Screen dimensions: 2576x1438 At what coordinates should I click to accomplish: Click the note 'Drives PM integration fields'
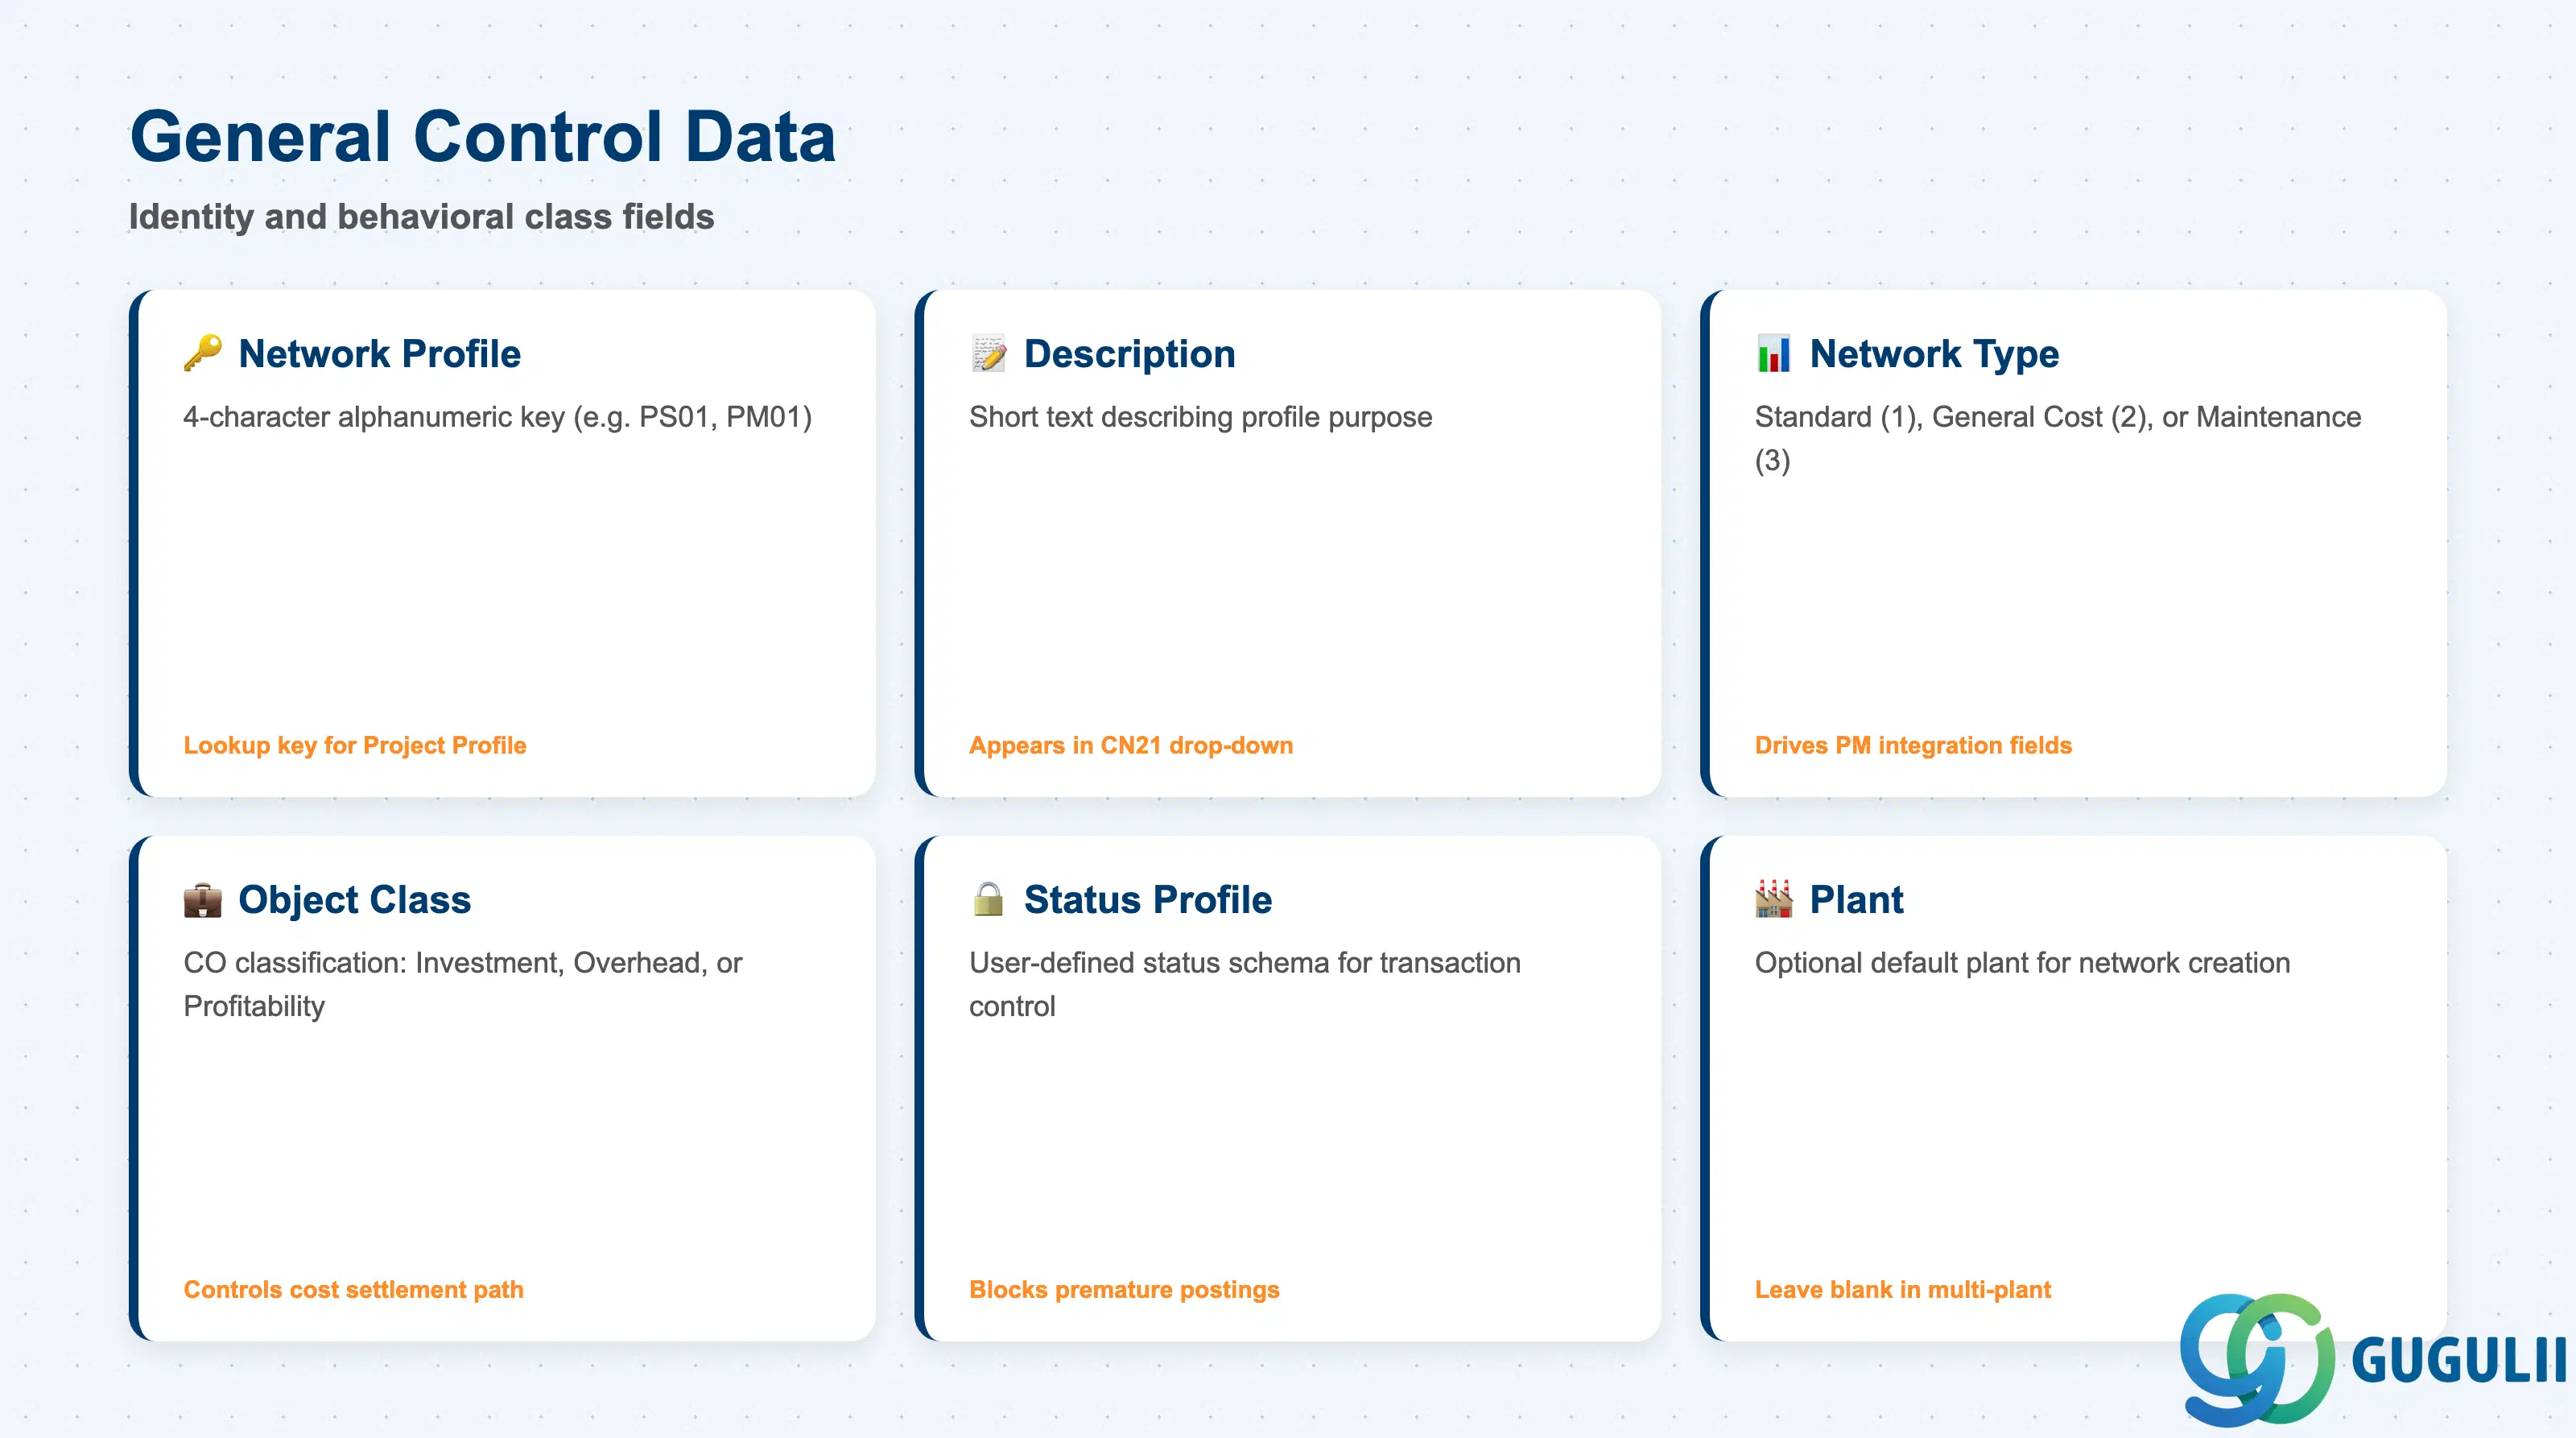1912,745
